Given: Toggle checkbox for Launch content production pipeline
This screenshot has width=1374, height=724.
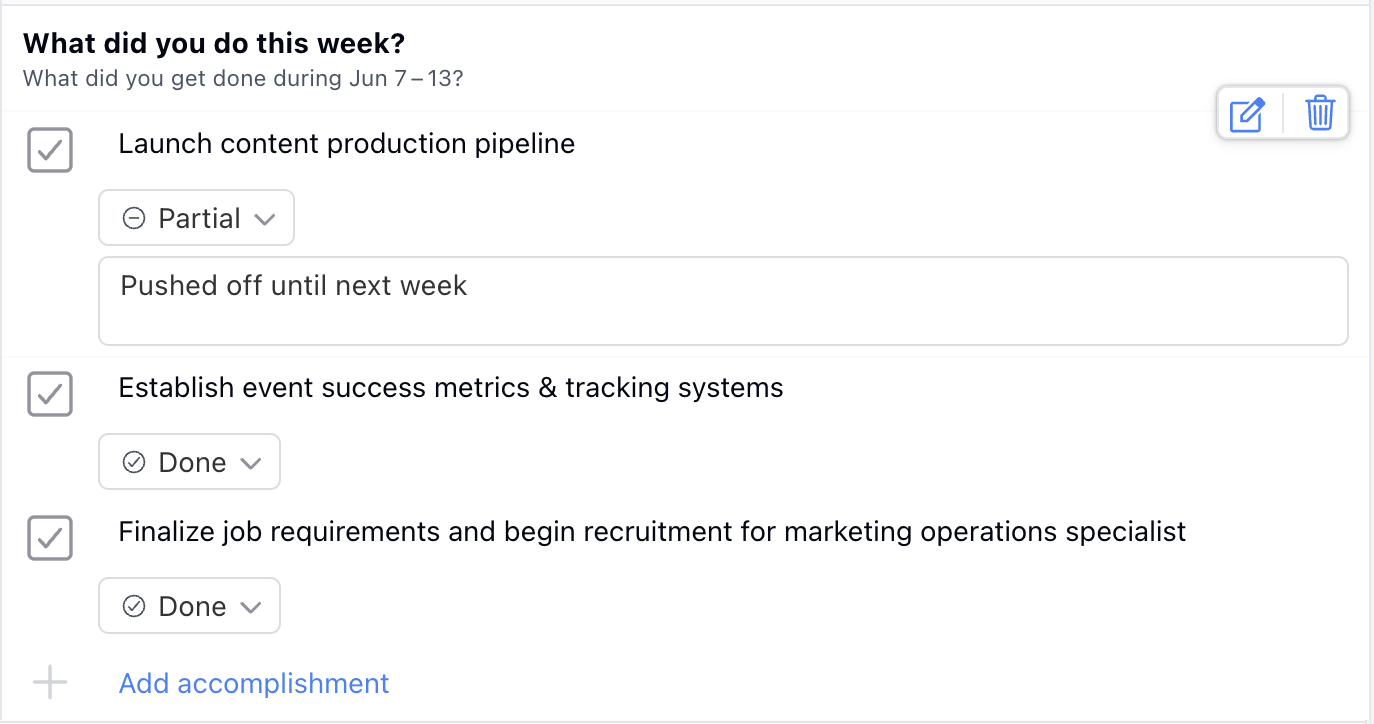Looking at the screenshot, I should click(50, 150).
